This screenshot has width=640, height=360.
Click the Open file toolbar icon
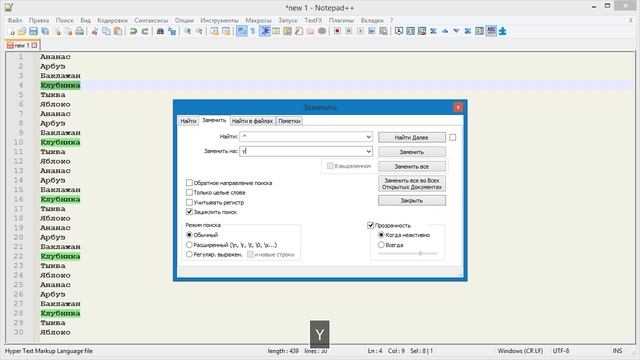[22, 31]
